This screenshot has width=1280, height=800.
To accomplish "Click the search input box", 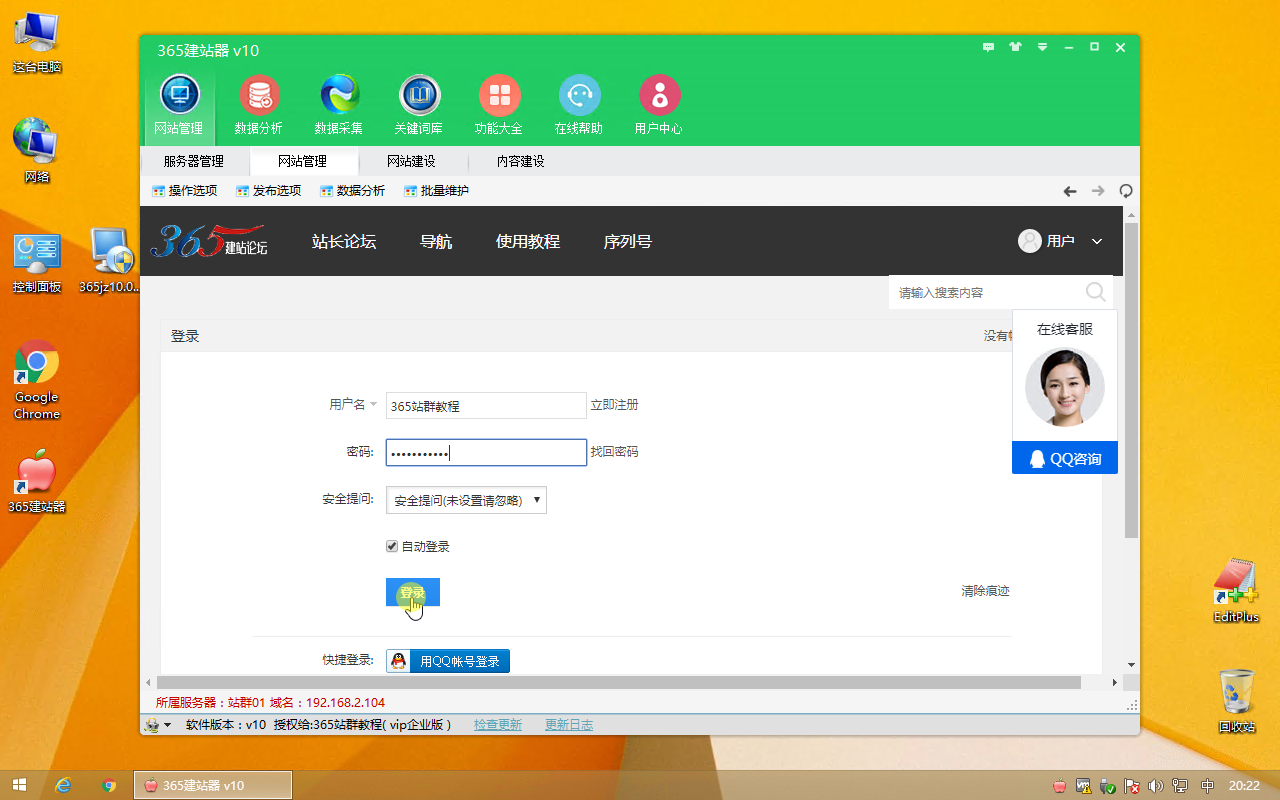I will click(987, 292).
